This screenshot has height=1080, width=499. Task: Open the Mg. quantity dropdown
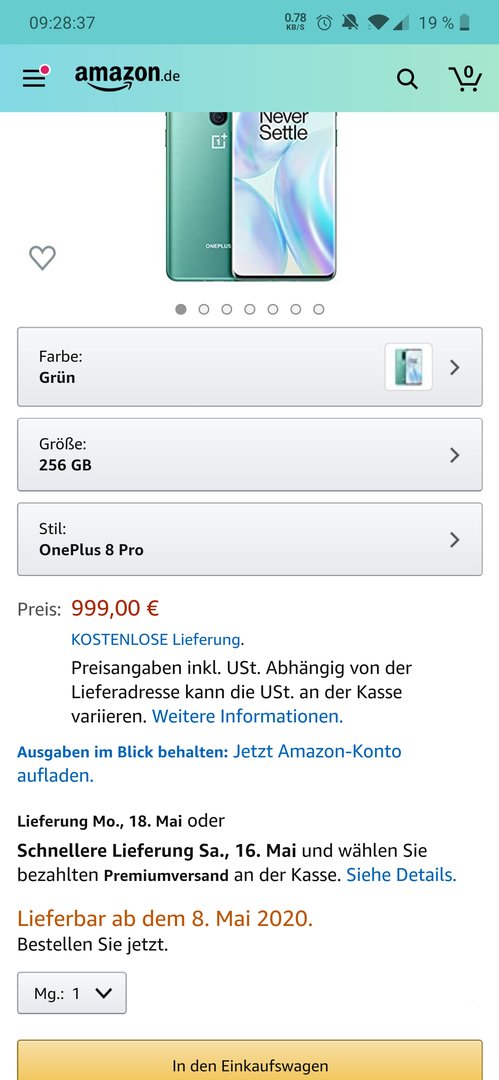72,993
